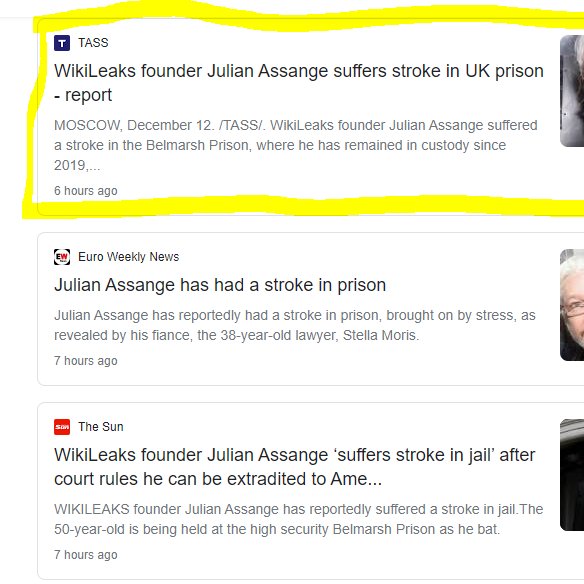Viewport: 584px width, 584px height.
Task: Click the TASS snippet starting 'MOSCOW, December 12'
Action: coord(296,145)
